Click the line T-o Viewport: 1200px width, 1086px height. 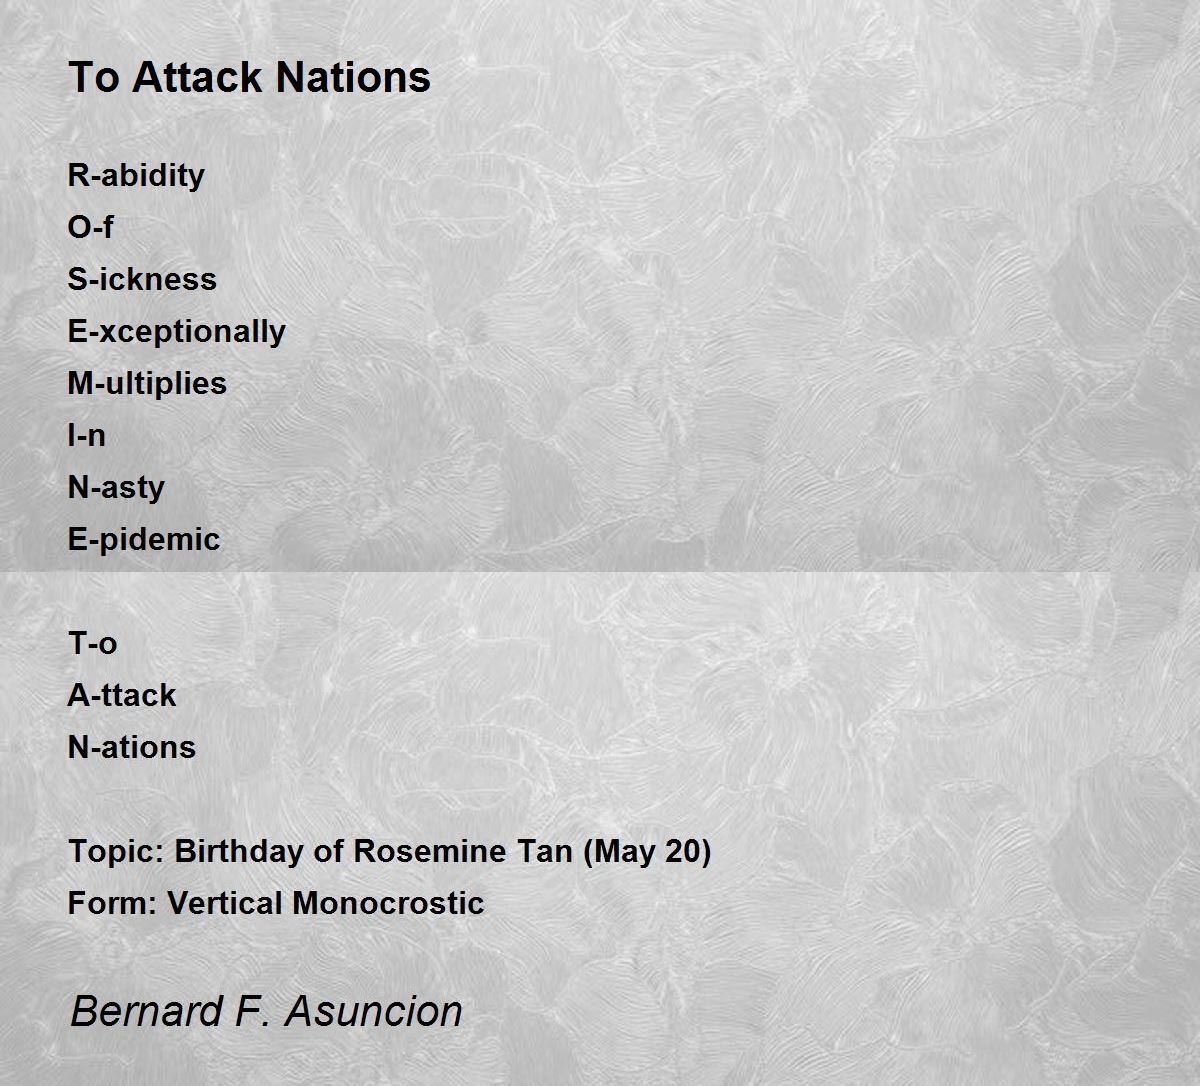[x=92, y=643]
